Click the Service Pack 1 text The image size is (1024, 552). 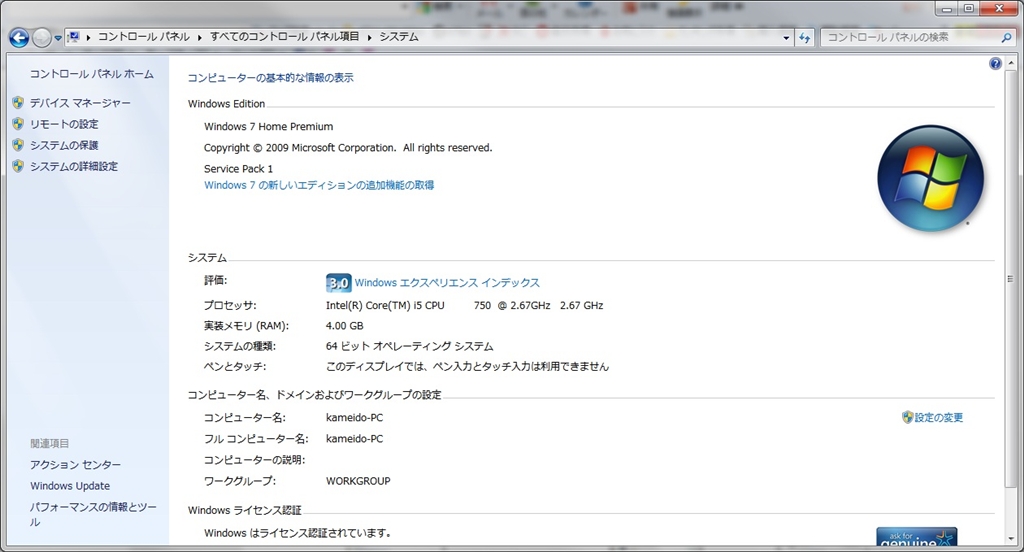point(238,169)
